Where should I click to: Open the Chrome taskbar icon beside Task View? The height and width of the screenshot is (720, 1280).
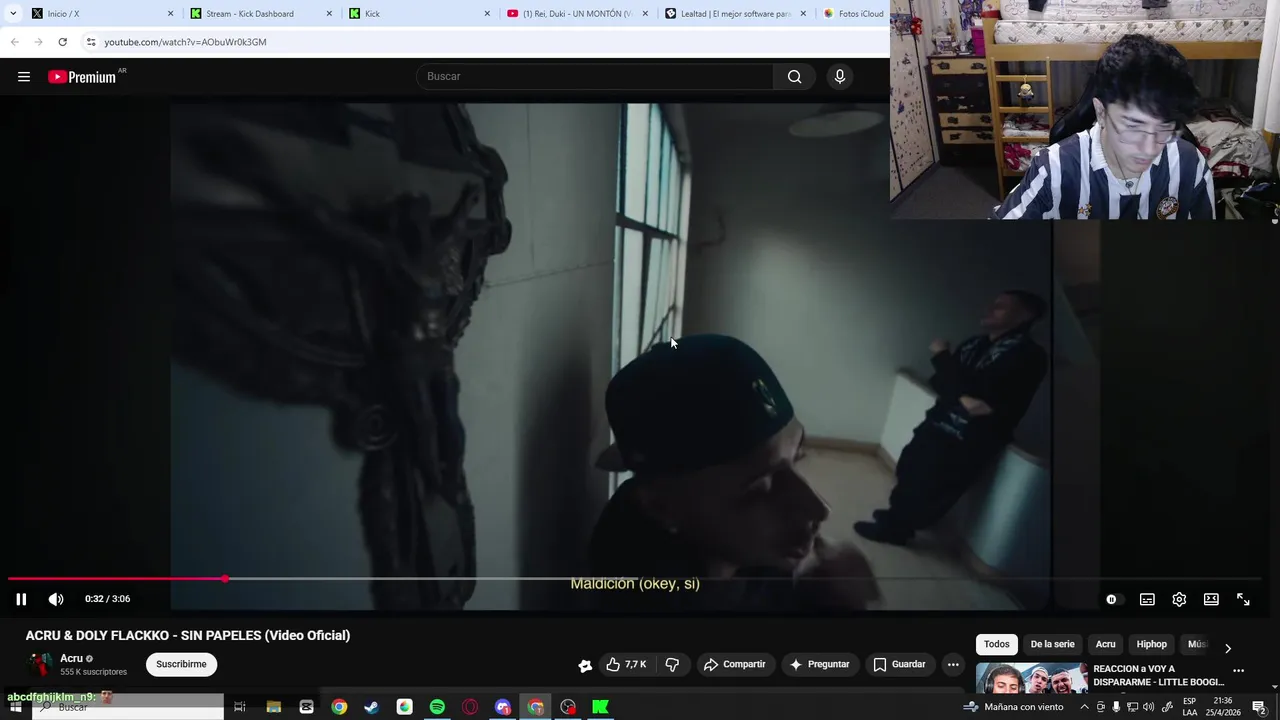point(339,707)
